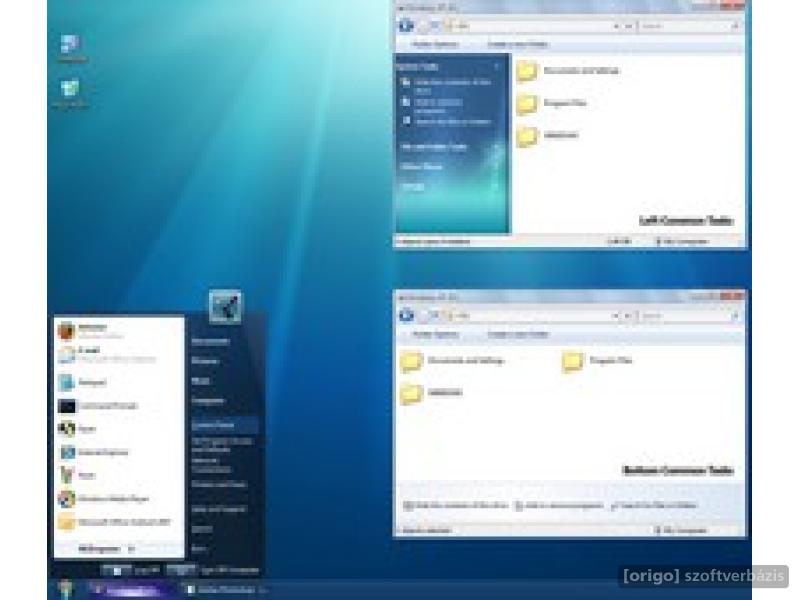
Task: Open WINDOWS folder in the top window
Action: click(x=547, y=136)
